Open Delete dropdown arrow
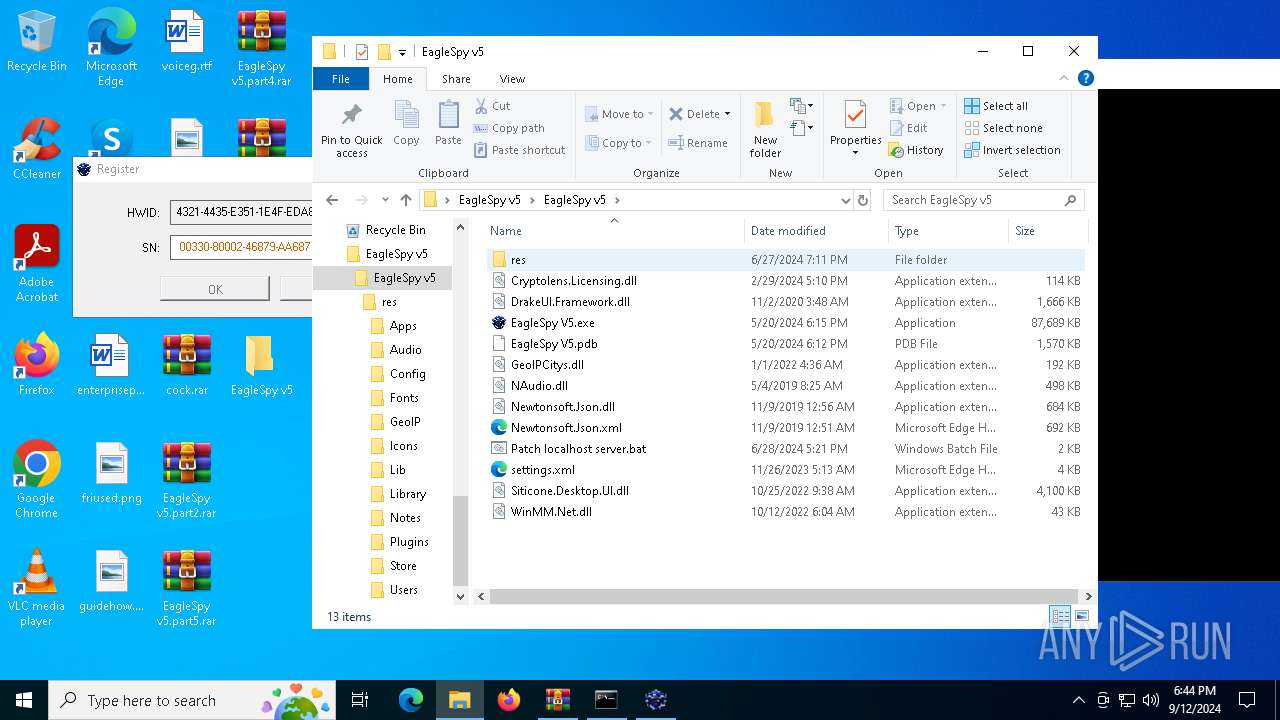This screenshot has height=720, width=1280. click(x=727, y=114)
